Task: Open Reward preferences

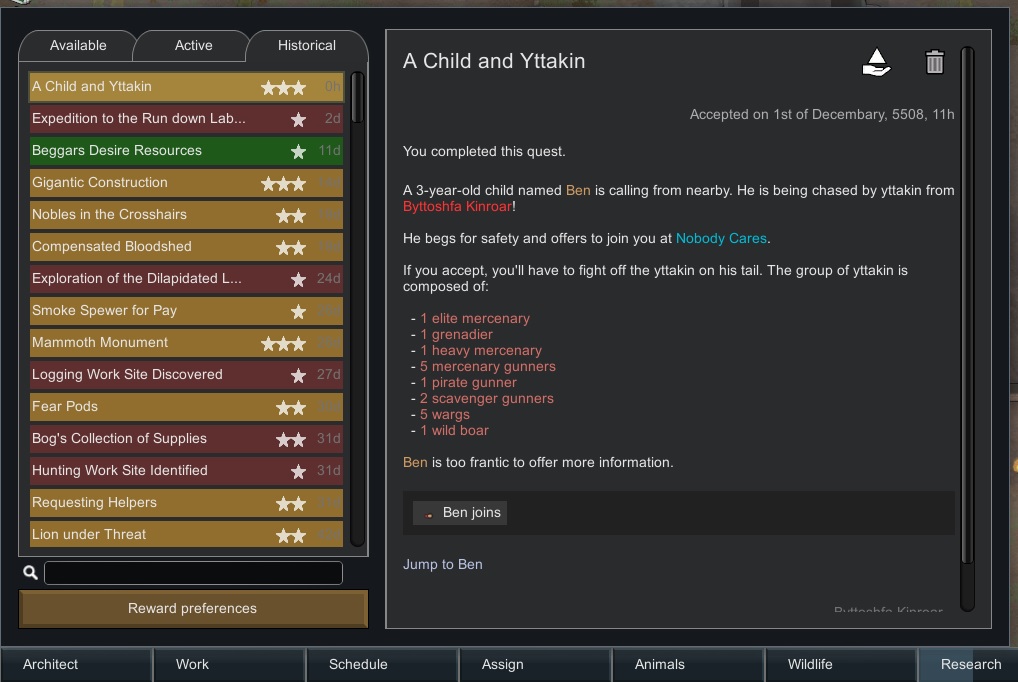Action: point(193,608)
